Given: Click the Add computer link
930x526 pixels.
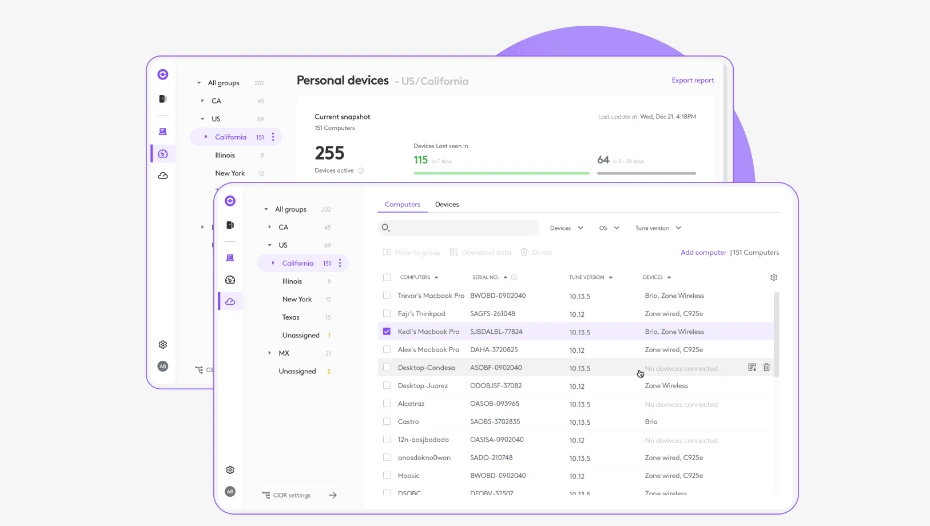Looking at the screenshot, I should [703, 252].
